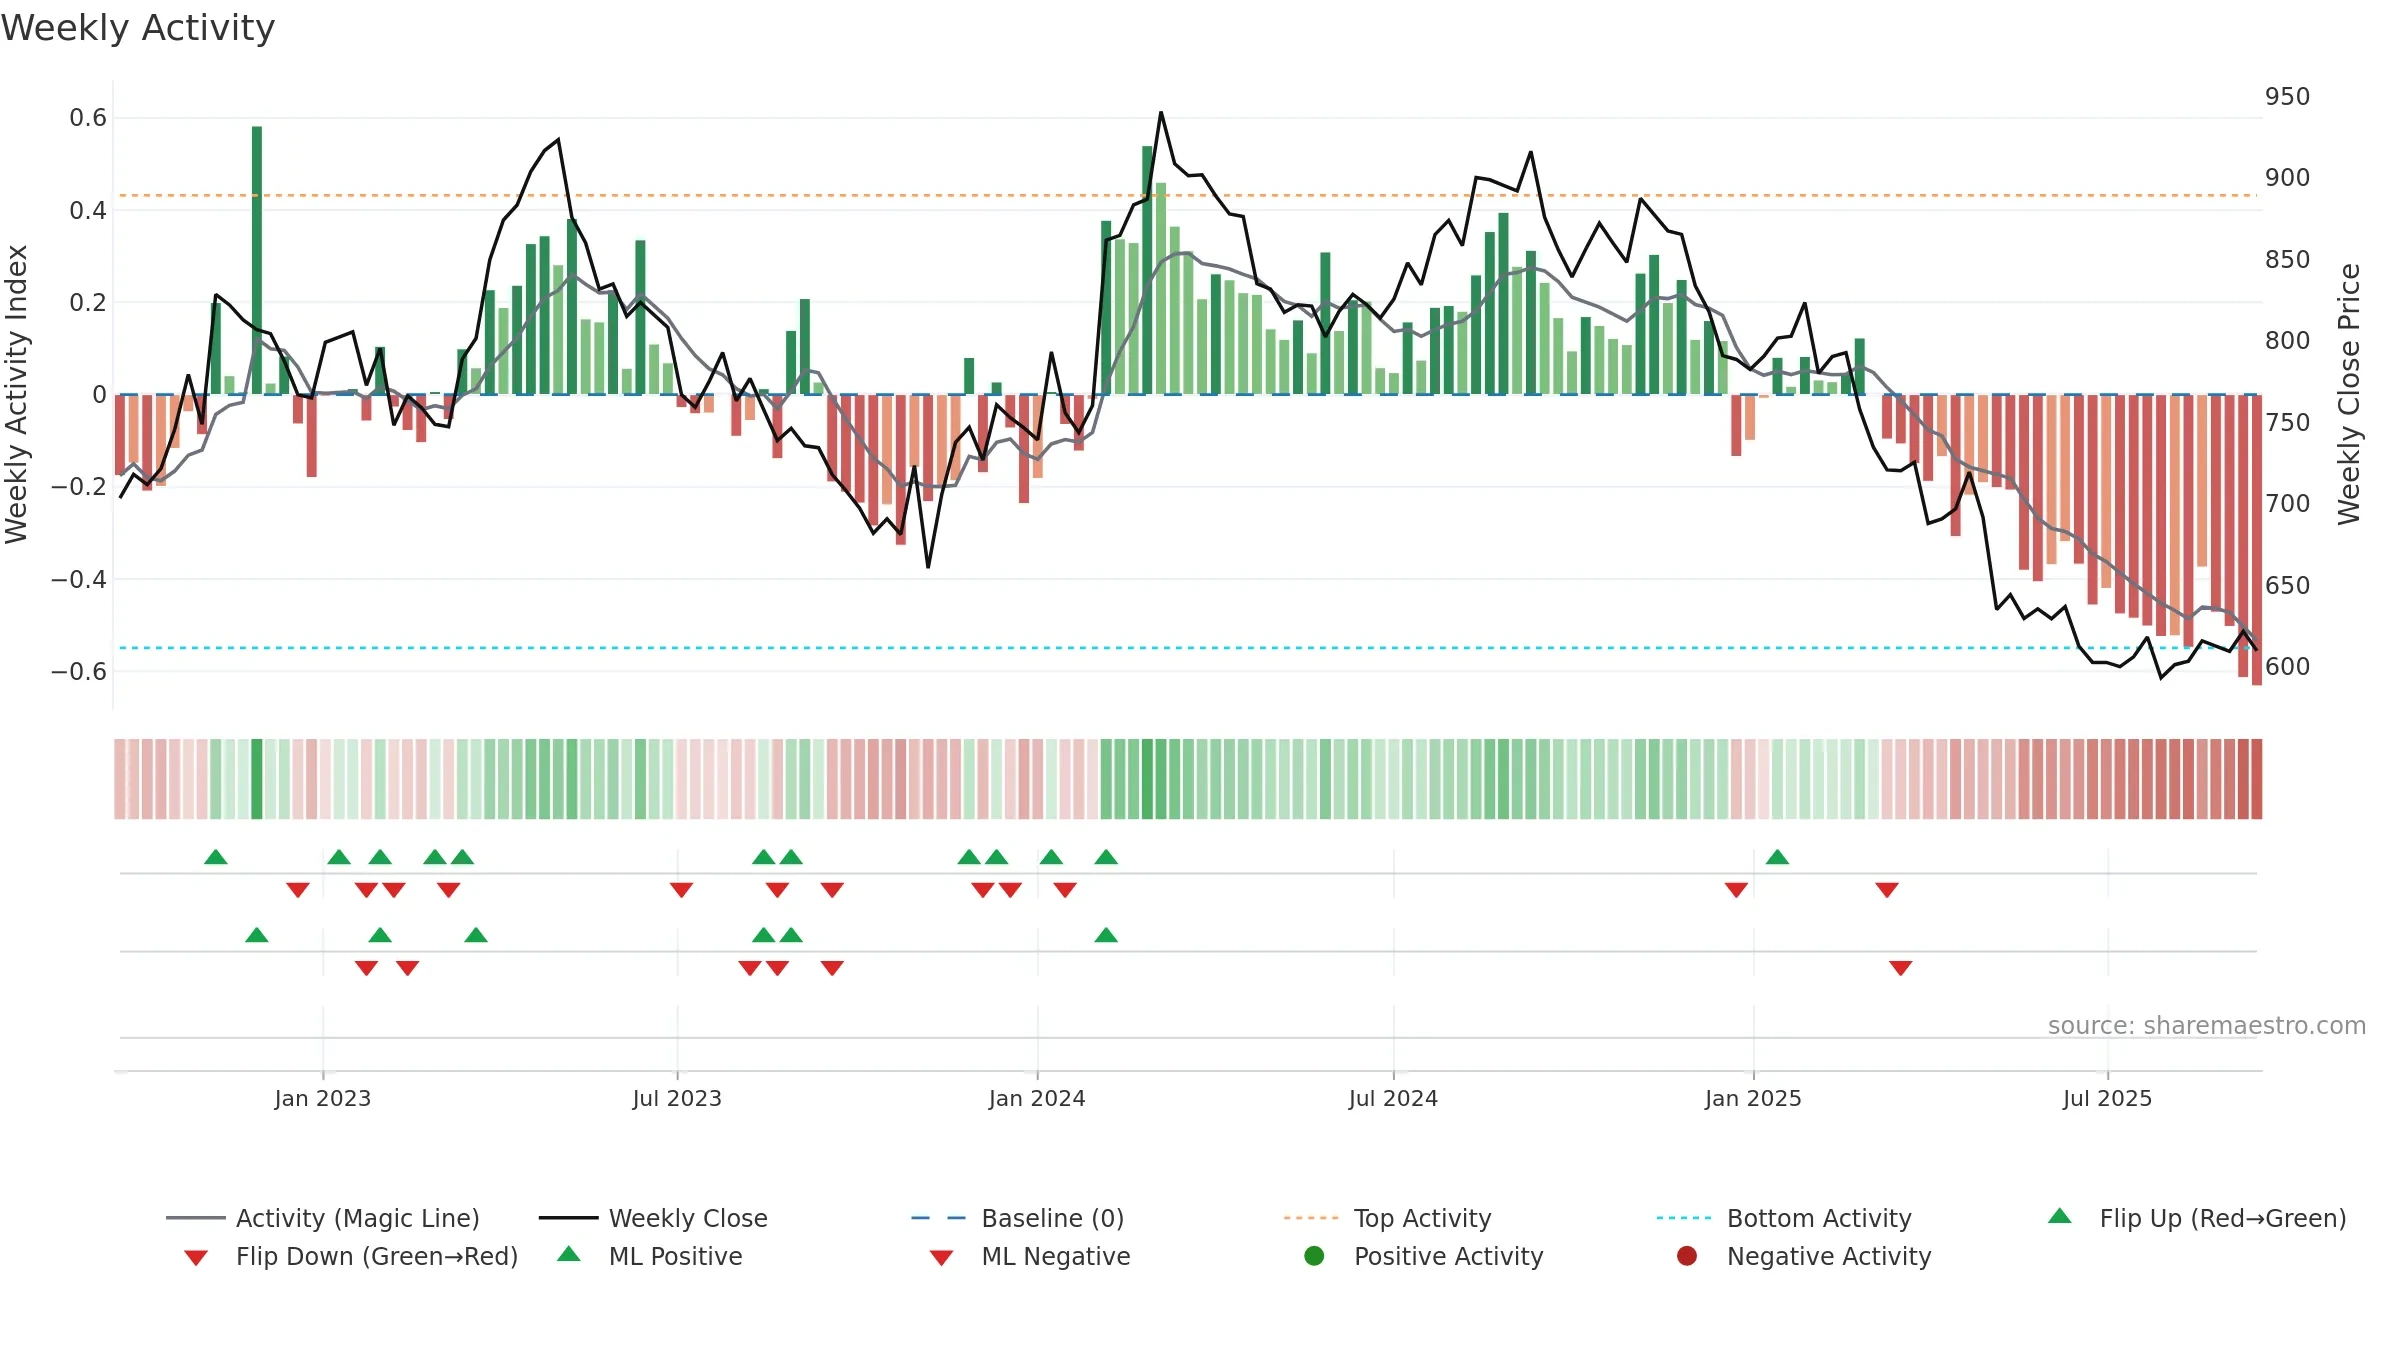Click the Weekly Close black line sample
Screen dimensions: 2400x1350
(568, 1218)
